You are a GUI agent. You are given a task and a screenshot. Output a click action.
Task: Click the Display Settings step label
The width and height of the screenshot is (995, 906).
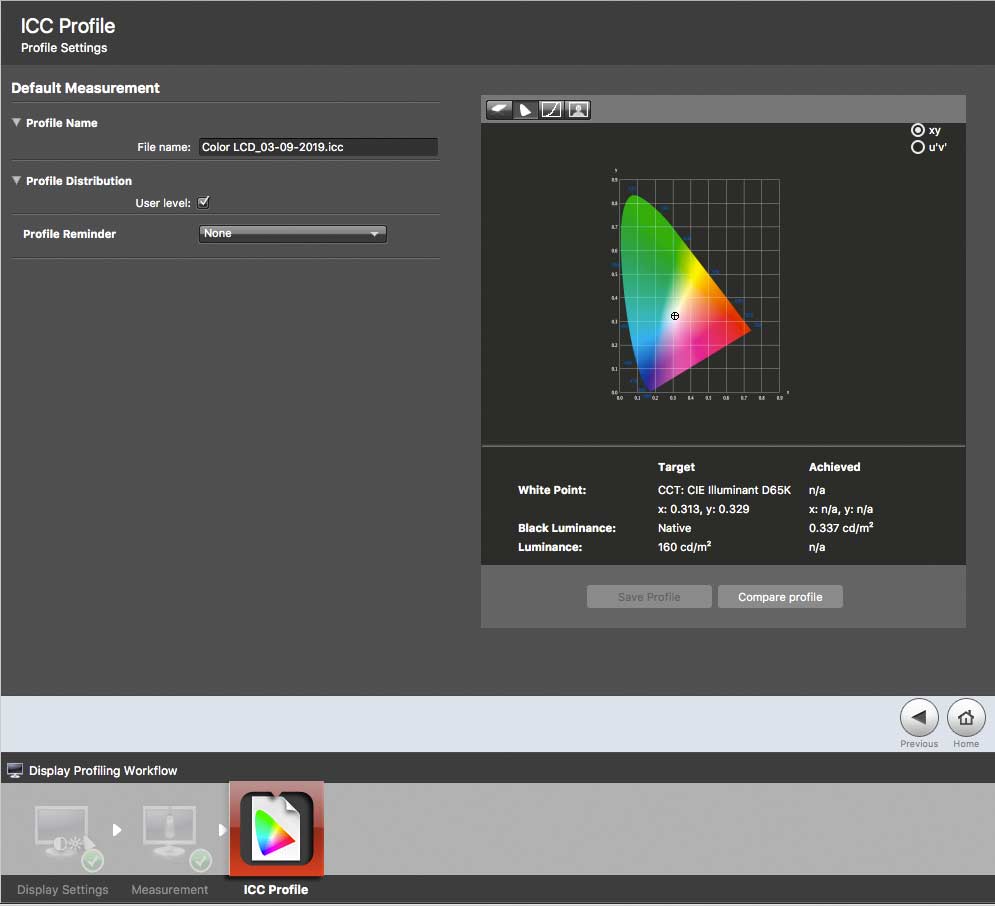[x=63, y=890]
